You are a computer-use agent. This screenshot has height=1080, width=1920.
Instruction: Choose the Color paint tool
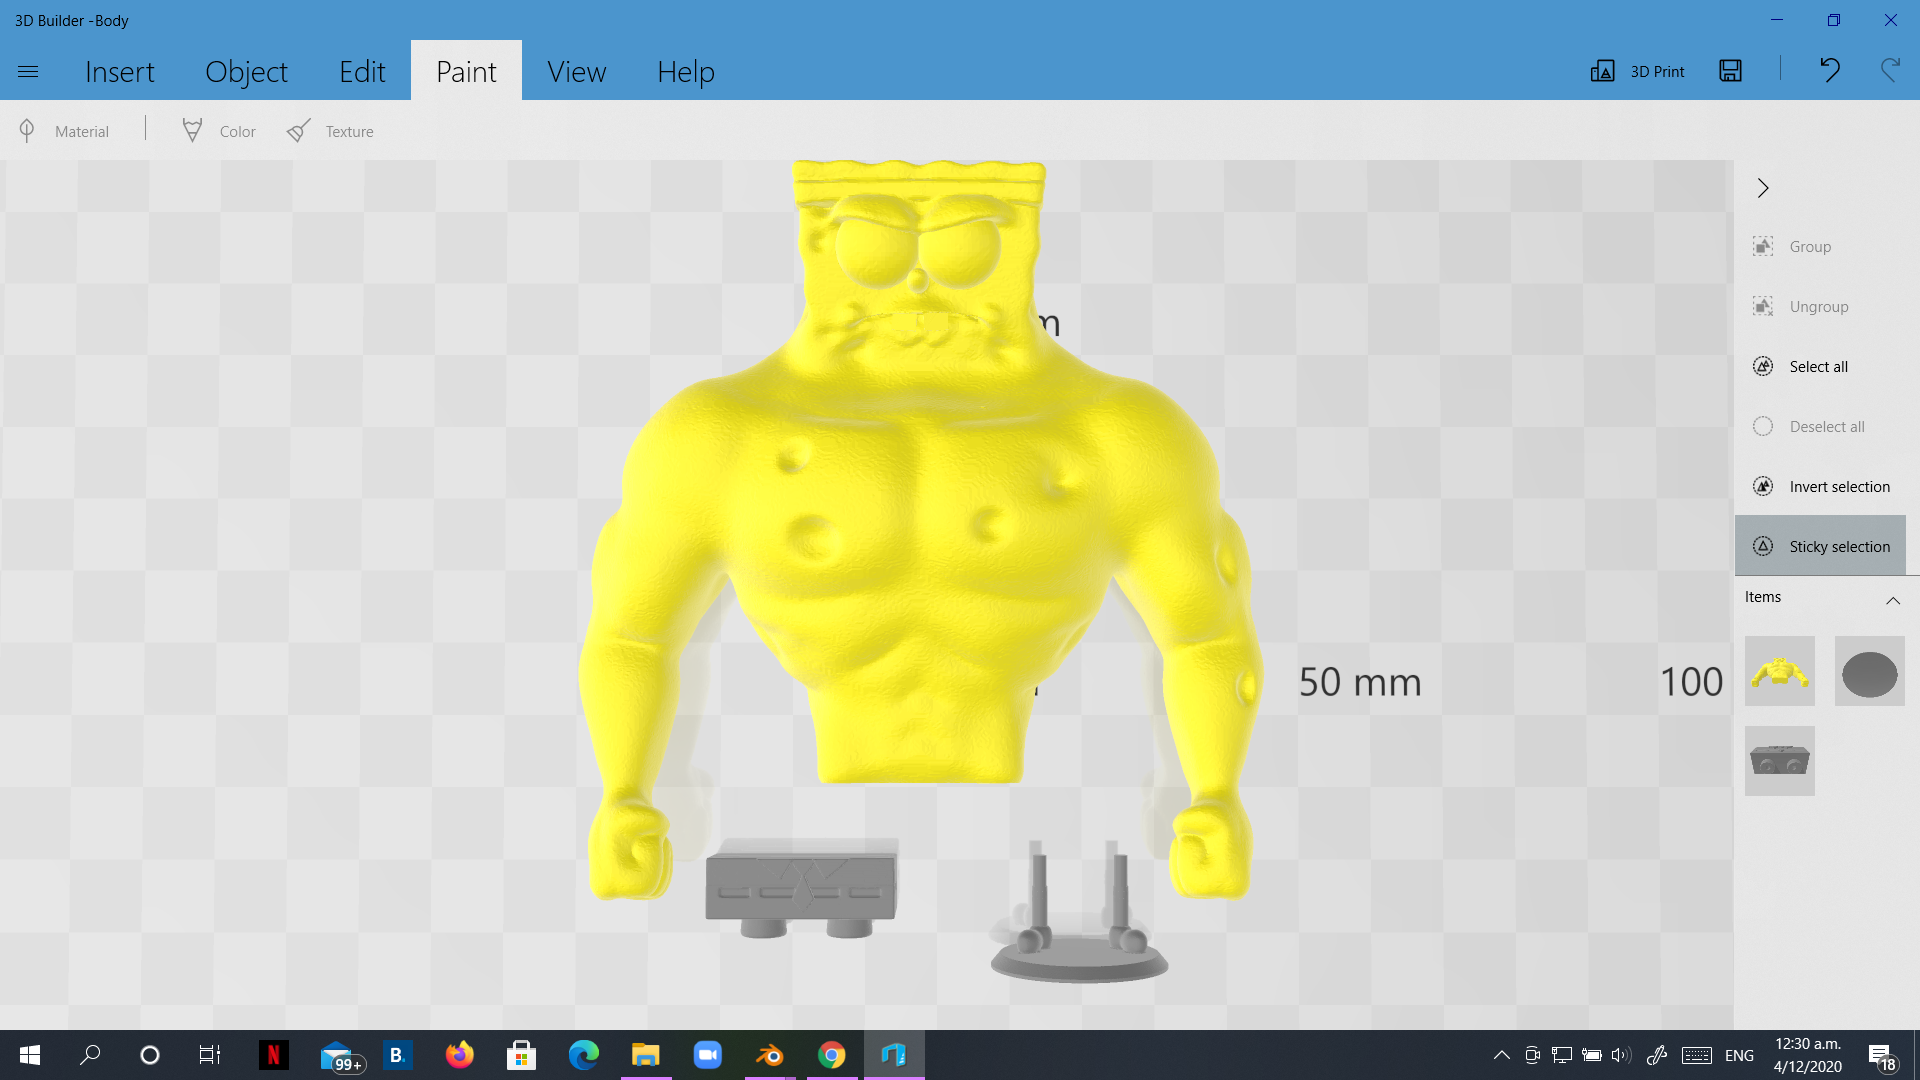[x=219, y=131]
